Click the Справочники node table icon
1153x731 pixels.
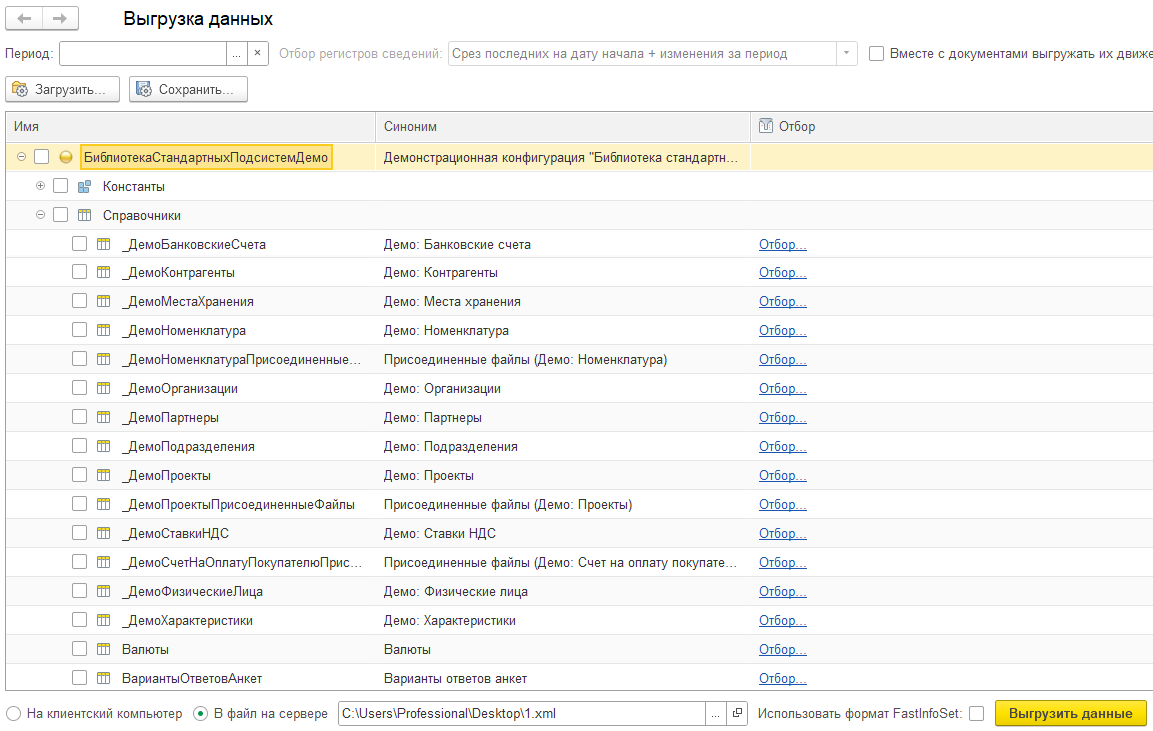point(85,215)
